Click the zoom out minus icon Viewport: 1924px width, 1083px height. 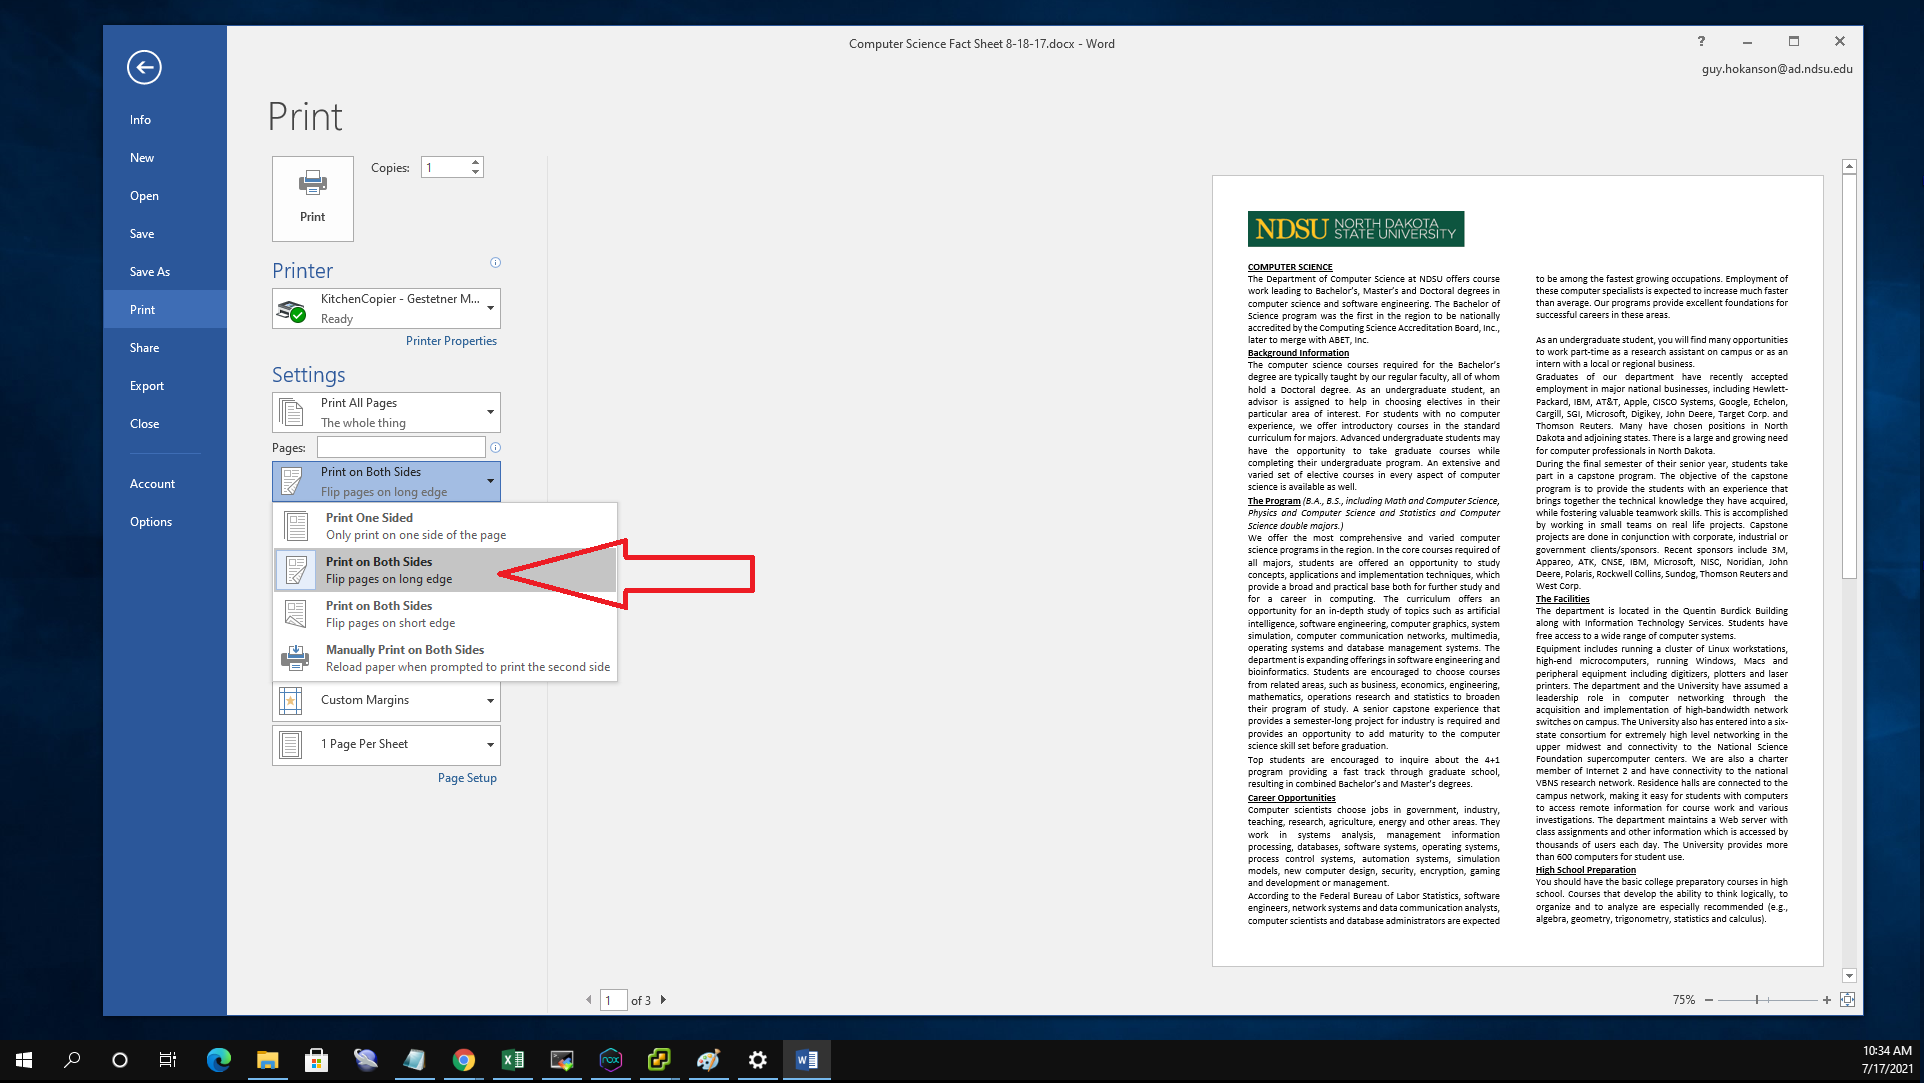pos(1709,1000)
